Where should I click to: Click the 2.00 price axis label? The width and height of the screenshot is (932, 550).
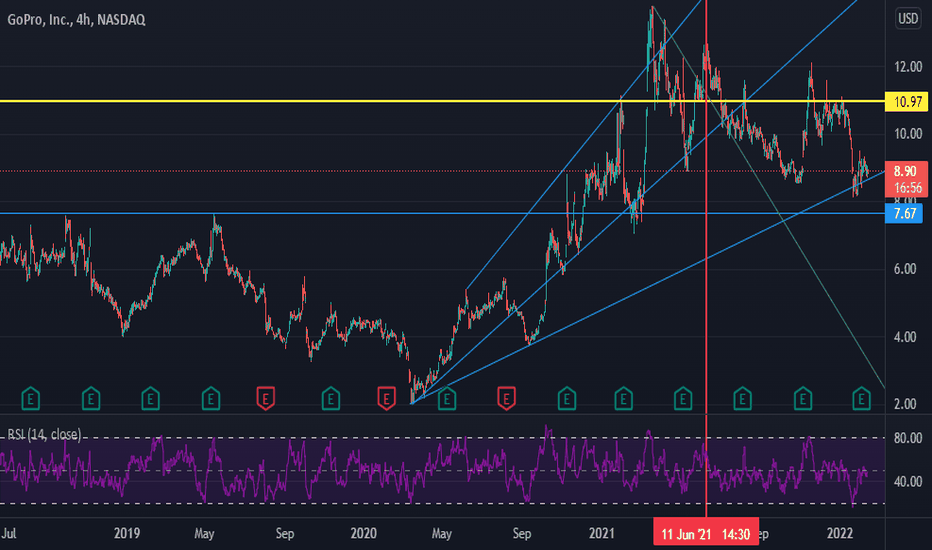point(905,404)
